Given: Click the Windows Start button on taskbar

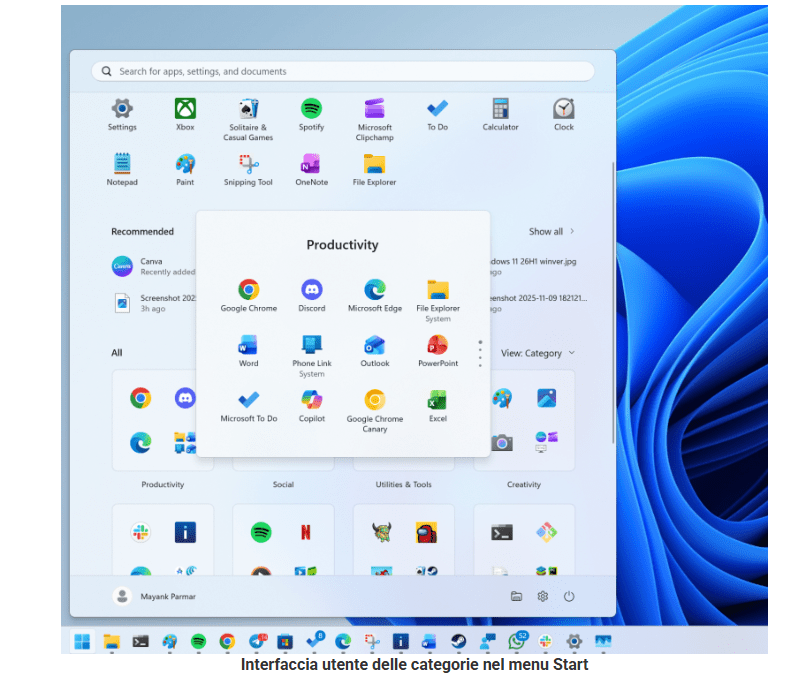Looking at the screenshot, I should pyautogui.click(x=81, y=641).
